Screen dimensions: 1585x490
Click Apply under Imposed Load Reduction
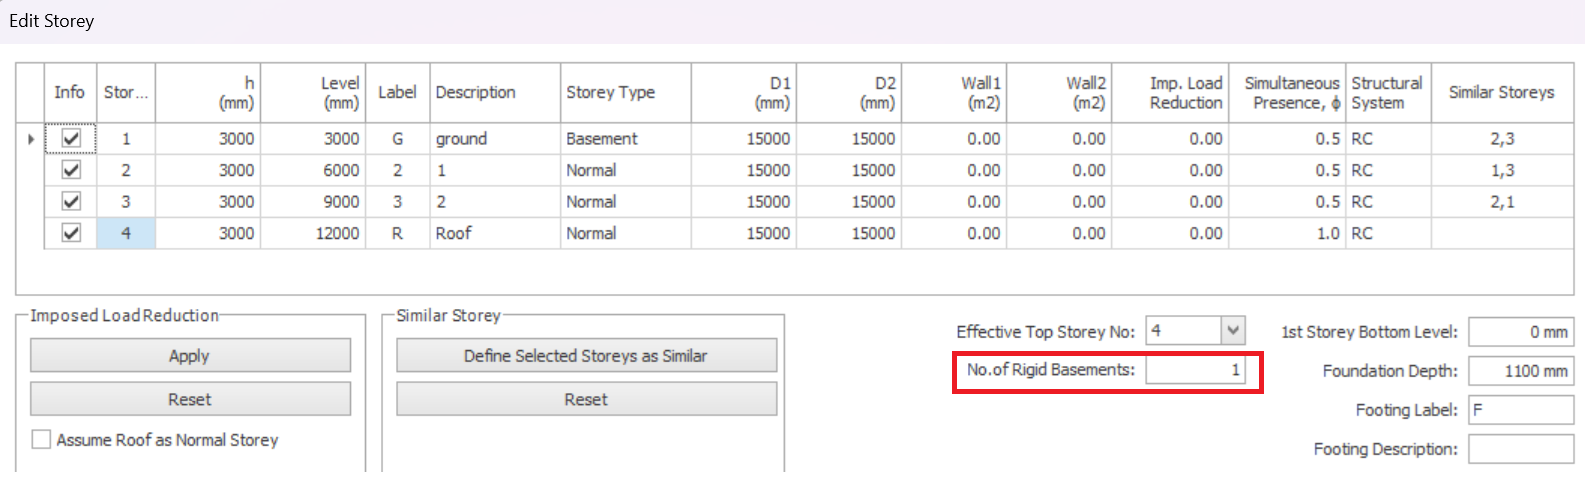tap(190, 356)
